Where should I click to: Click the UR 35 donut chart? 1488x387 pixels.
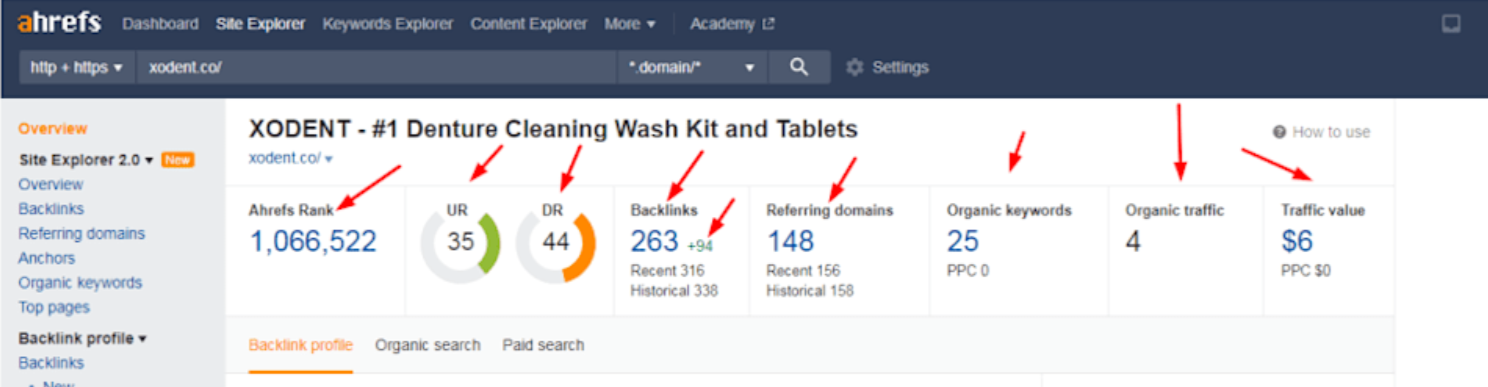[x=460, y=243]
